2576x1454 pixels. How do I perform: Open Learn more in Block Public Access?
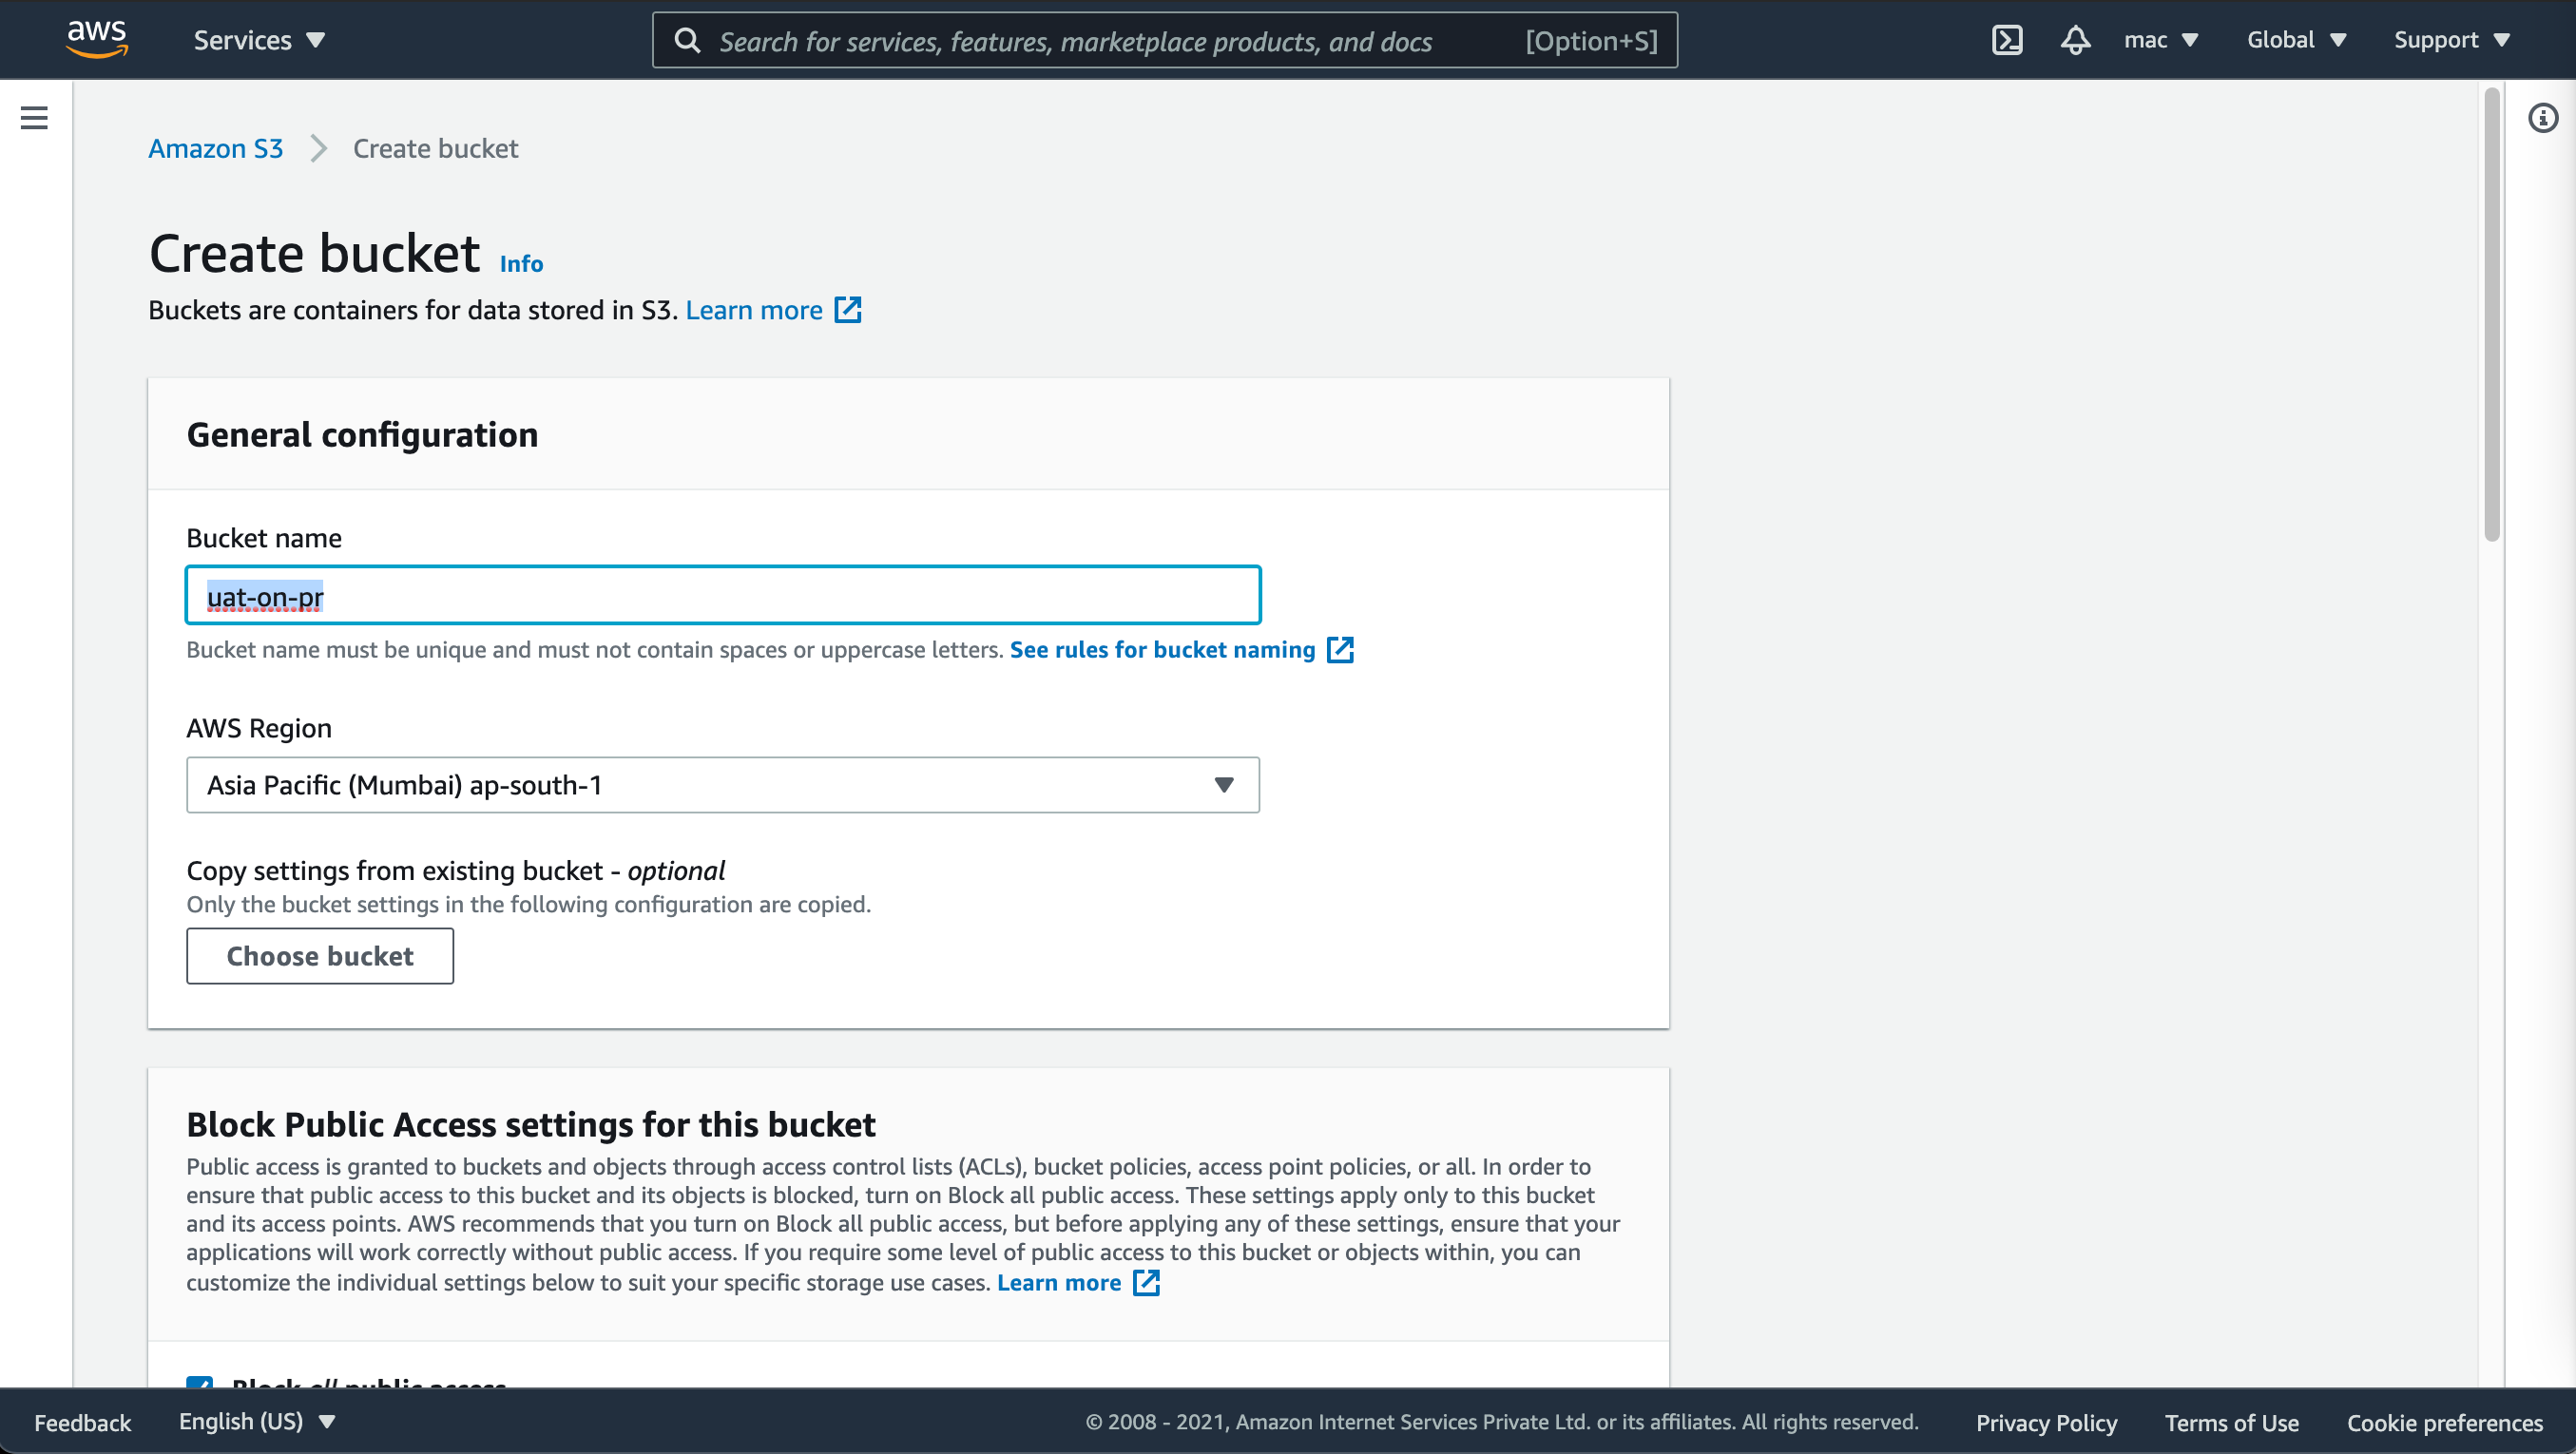click(1058, 1283)
